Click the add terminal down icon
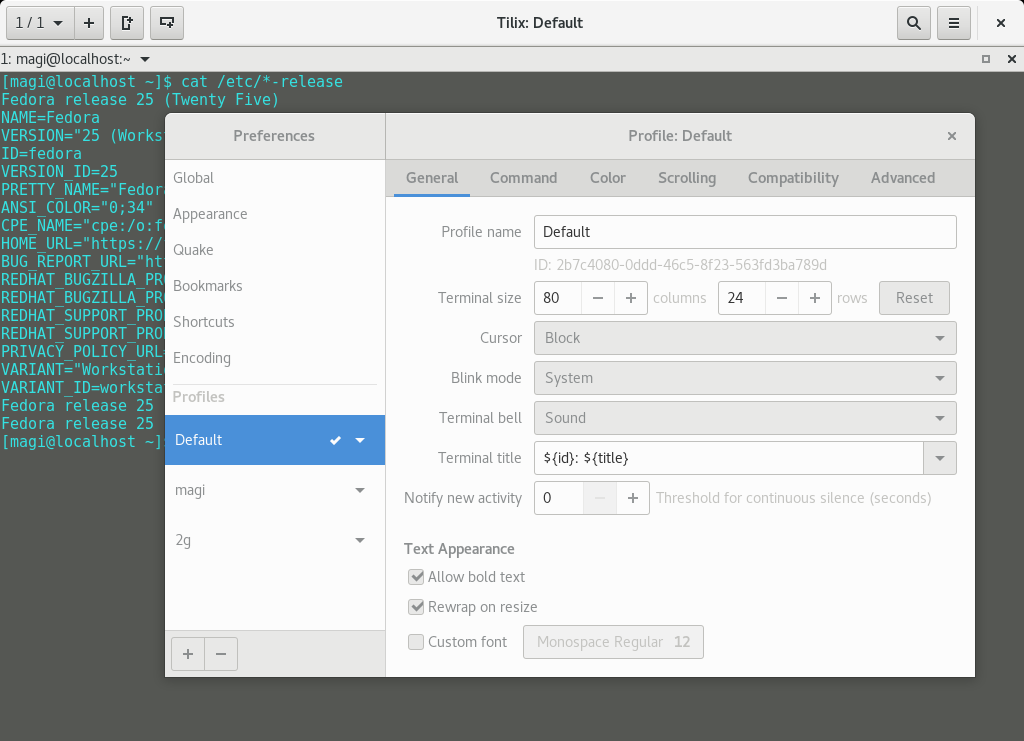 tap(167, 23)
